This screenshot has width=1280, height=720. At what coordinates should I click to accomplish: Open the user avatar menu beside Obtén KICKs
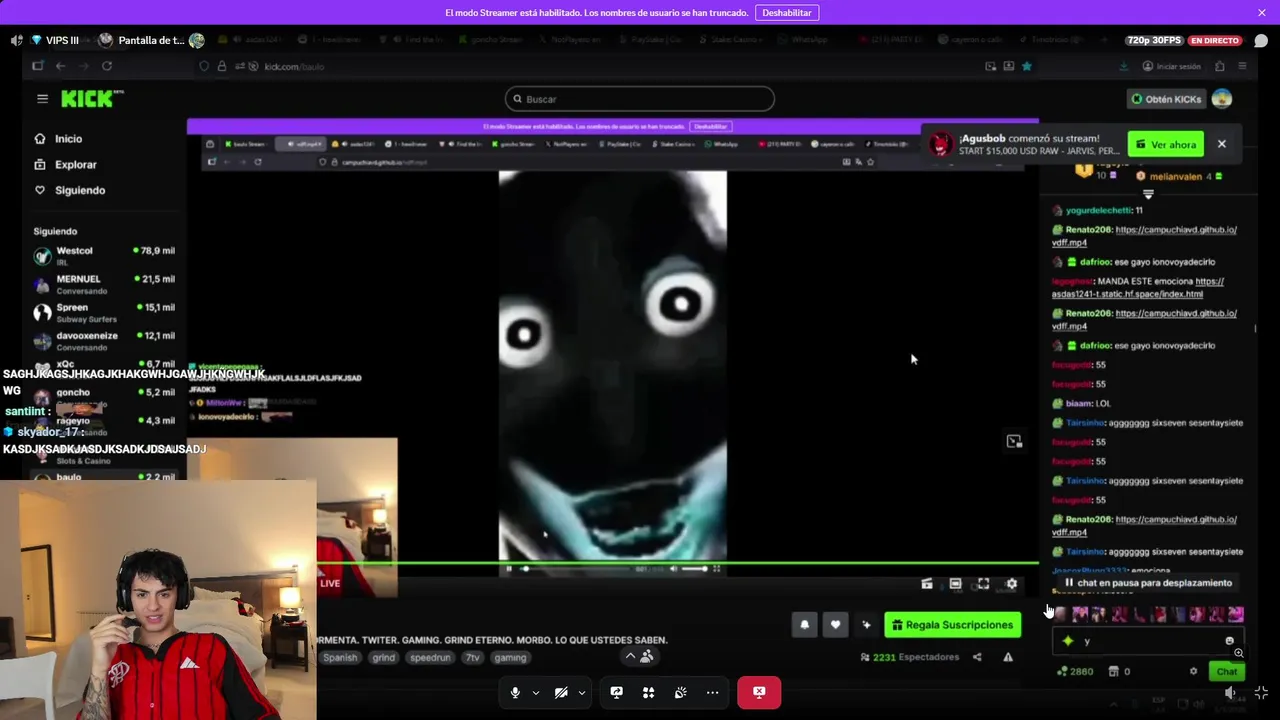(1221, 99)
